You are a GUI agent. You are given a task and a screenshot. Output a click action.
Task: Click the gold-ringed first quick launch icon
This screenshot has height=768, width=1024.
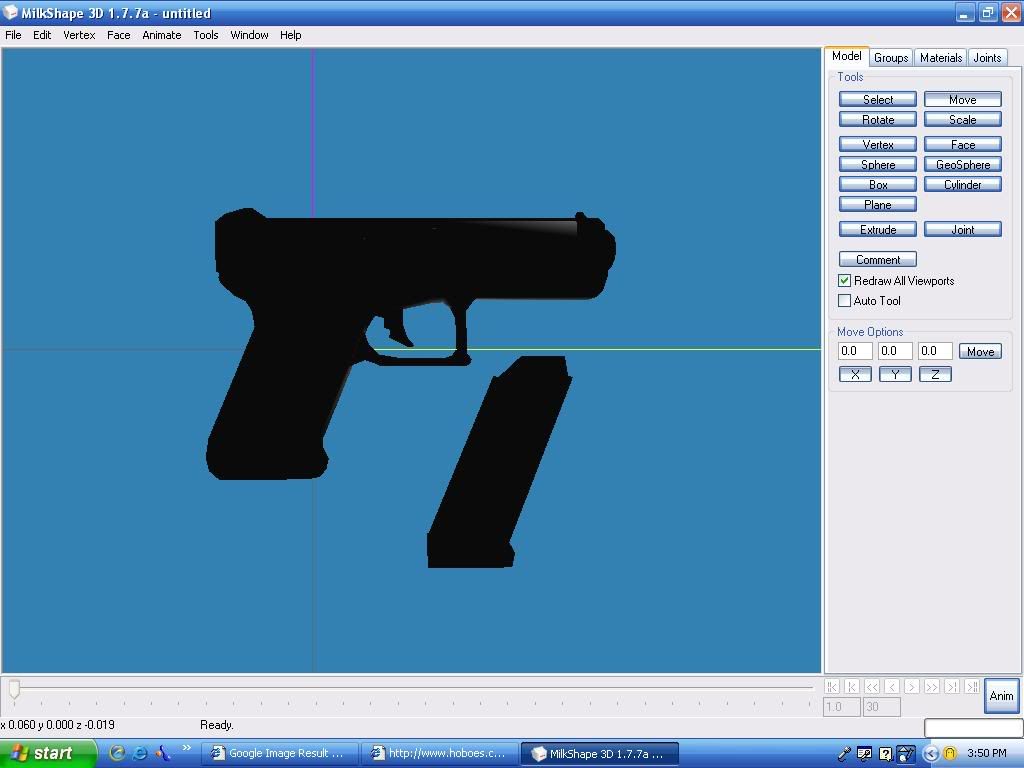coord(117,753)
